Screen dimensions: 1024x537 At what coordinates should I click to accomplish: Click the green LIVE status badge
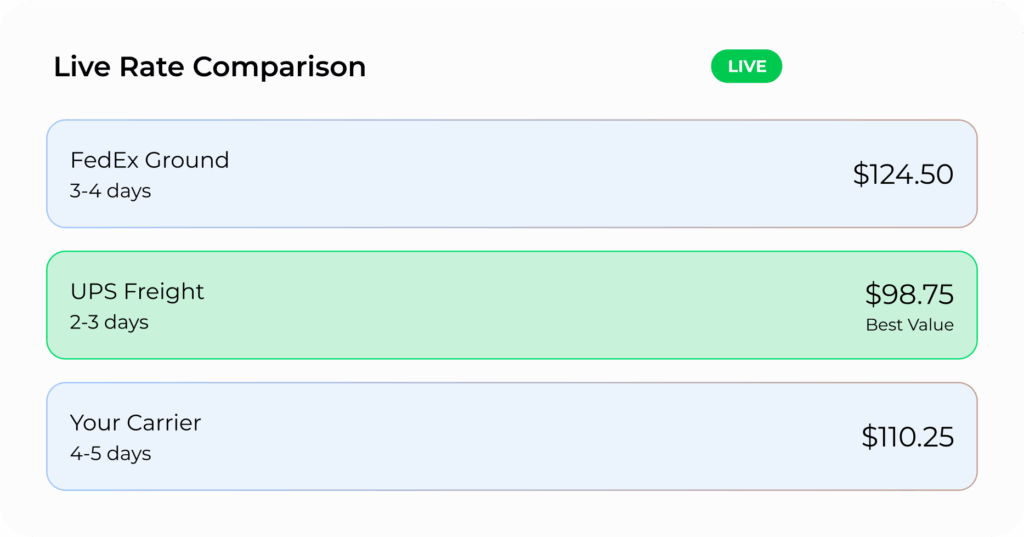click(746, 67)
